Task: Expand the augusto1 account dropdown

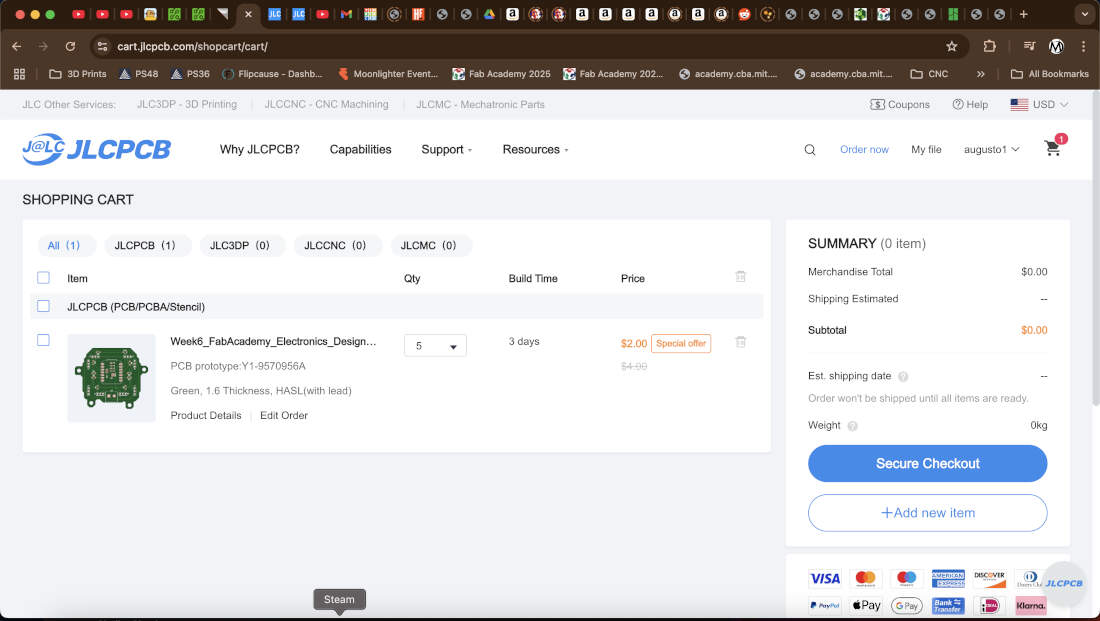Action: click(x=991, y=149)
